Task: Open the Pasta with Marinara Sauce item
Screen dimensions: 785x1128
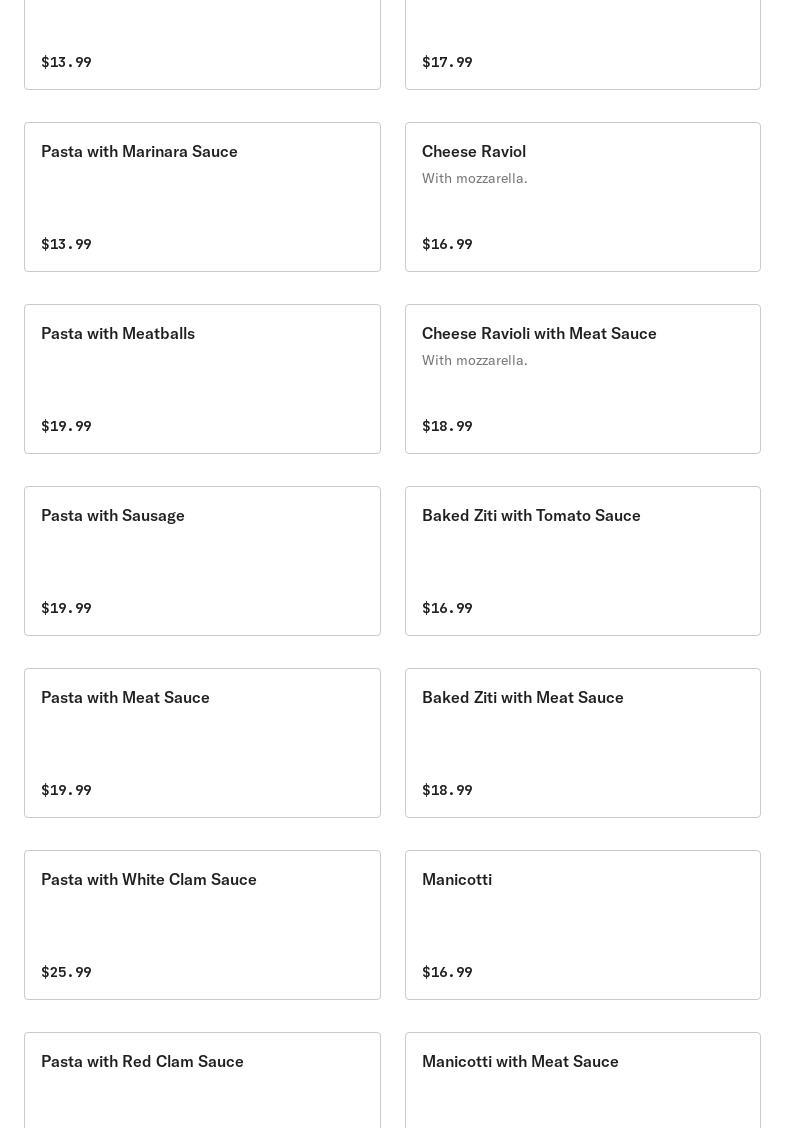Action: [x=202, y=196]
